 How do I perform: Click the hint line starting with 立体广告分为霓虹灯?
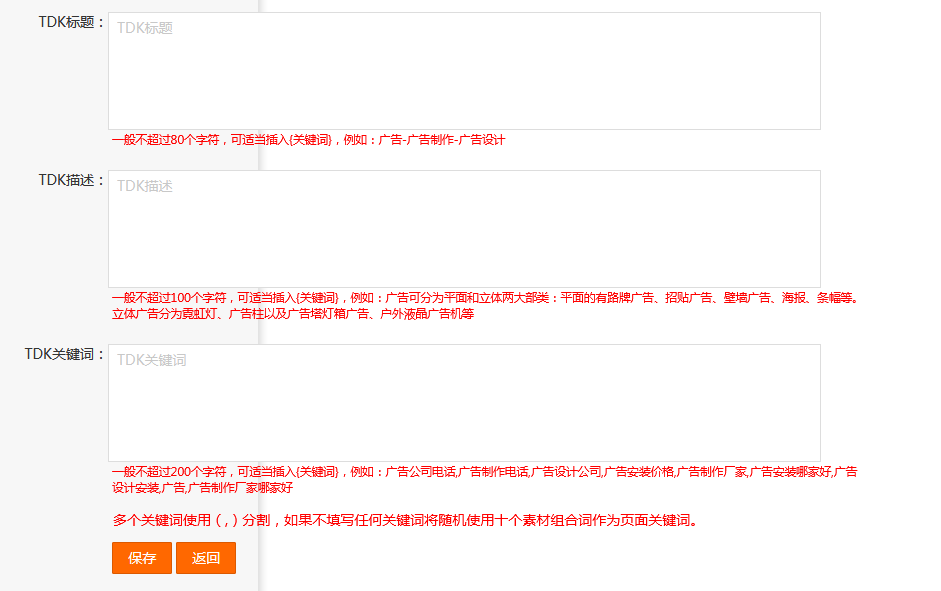[x=293, y=314]
